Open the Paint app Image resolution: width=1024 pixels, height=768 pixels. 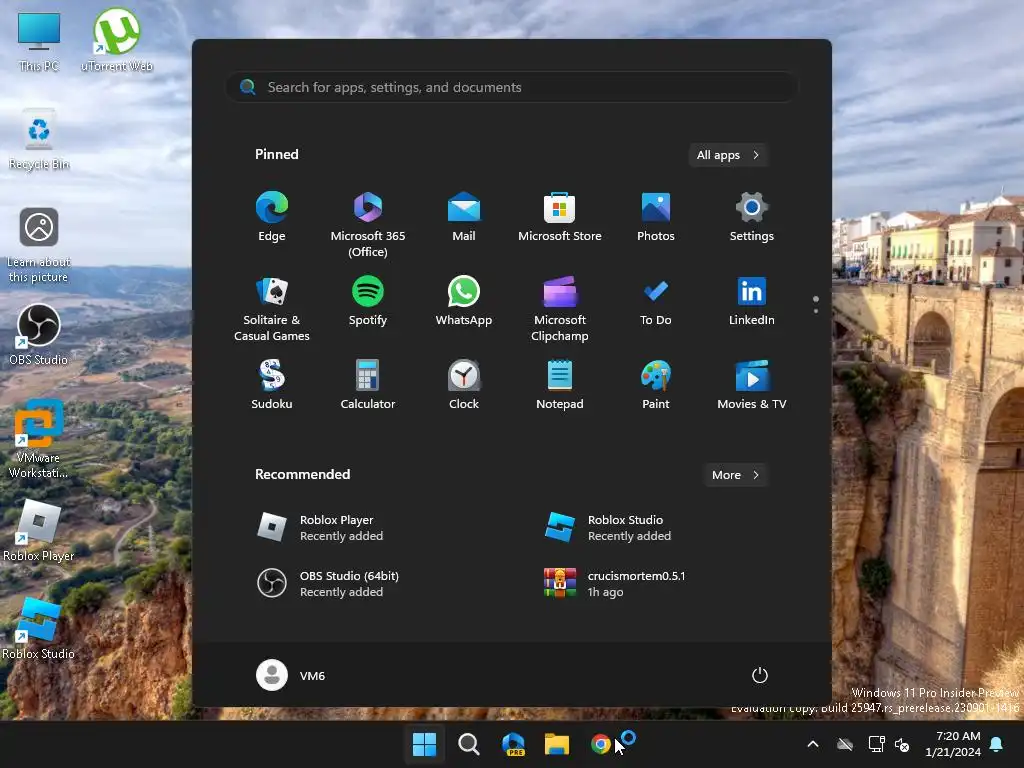[656, 385]
